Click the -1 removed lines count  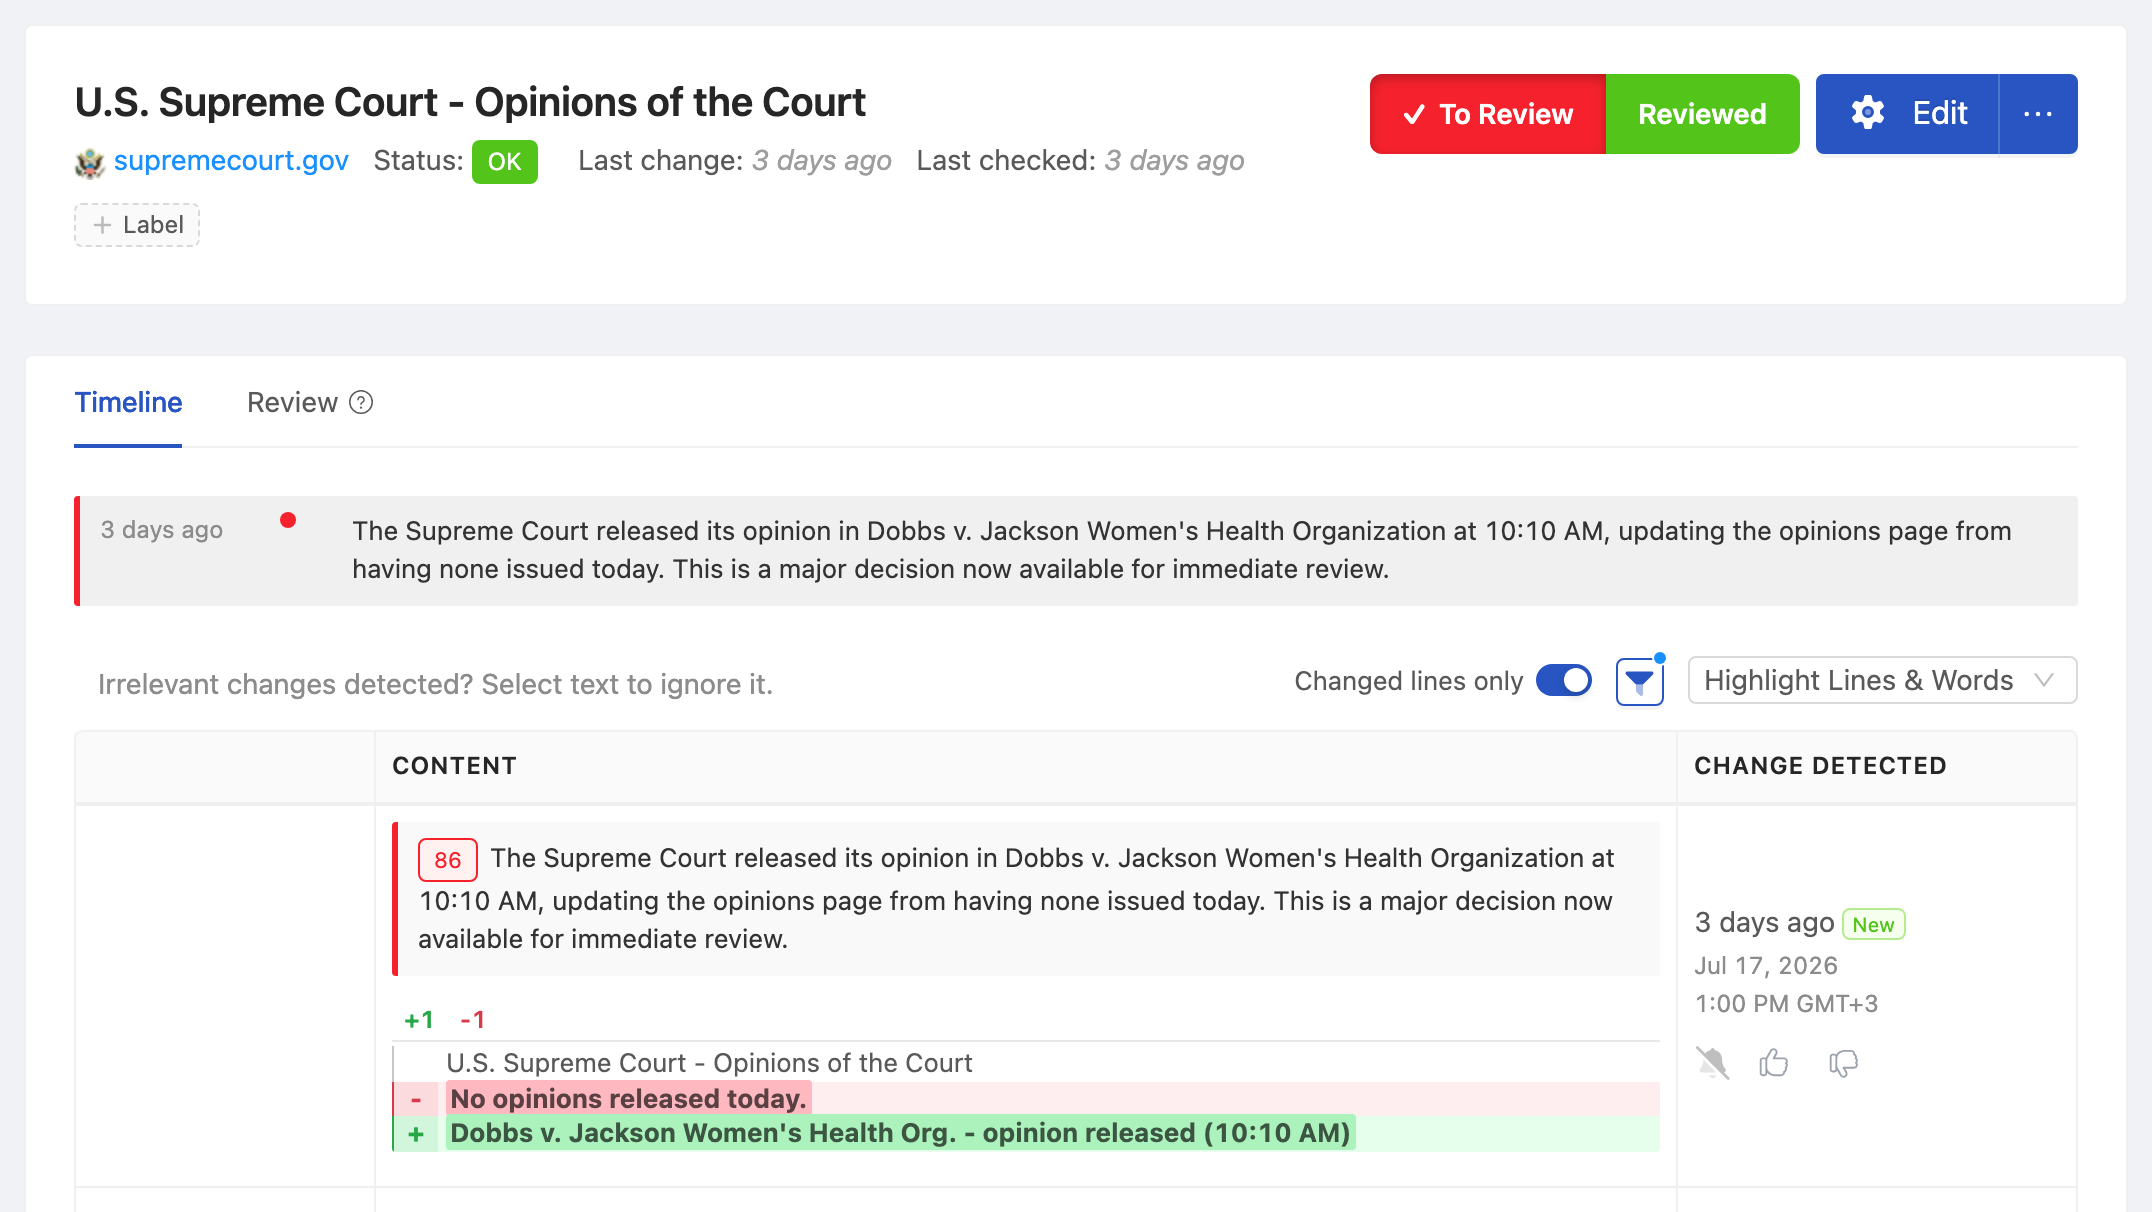(x=473, y=1020)
